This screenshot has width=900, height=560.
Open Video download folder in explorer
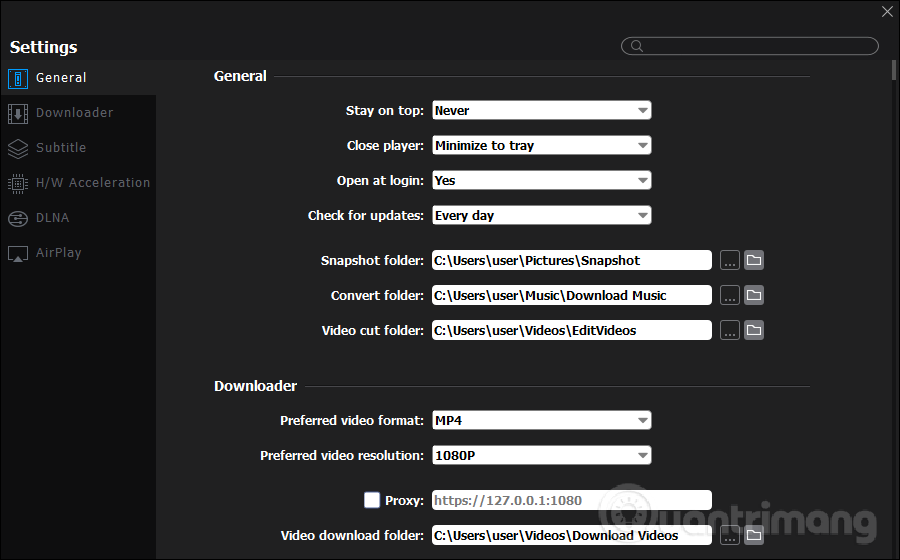click(754, 535)
